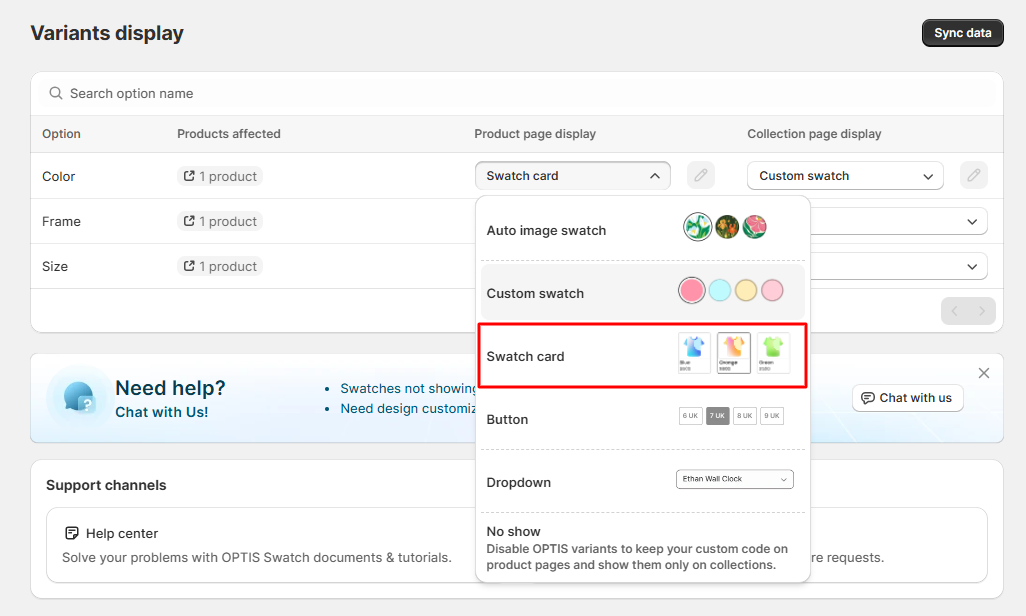The width and height of the screenshot is (1026, 616).
Task: Select the Frame option name
Action: pos(62,221)
